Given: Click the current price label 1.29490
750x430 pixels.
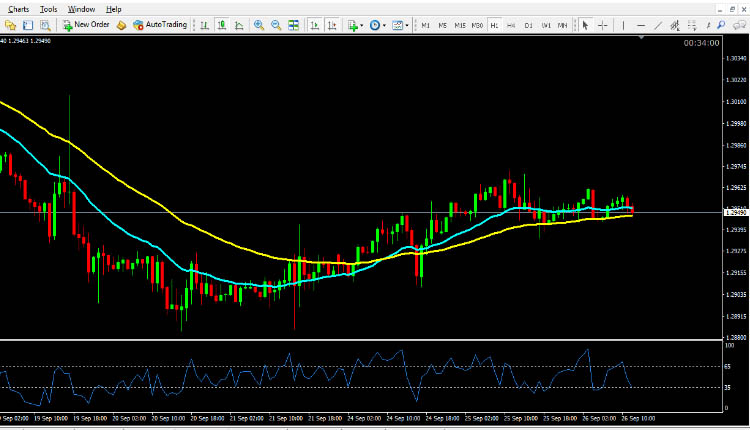Looking at the screenshot, I should coord(735,212).
